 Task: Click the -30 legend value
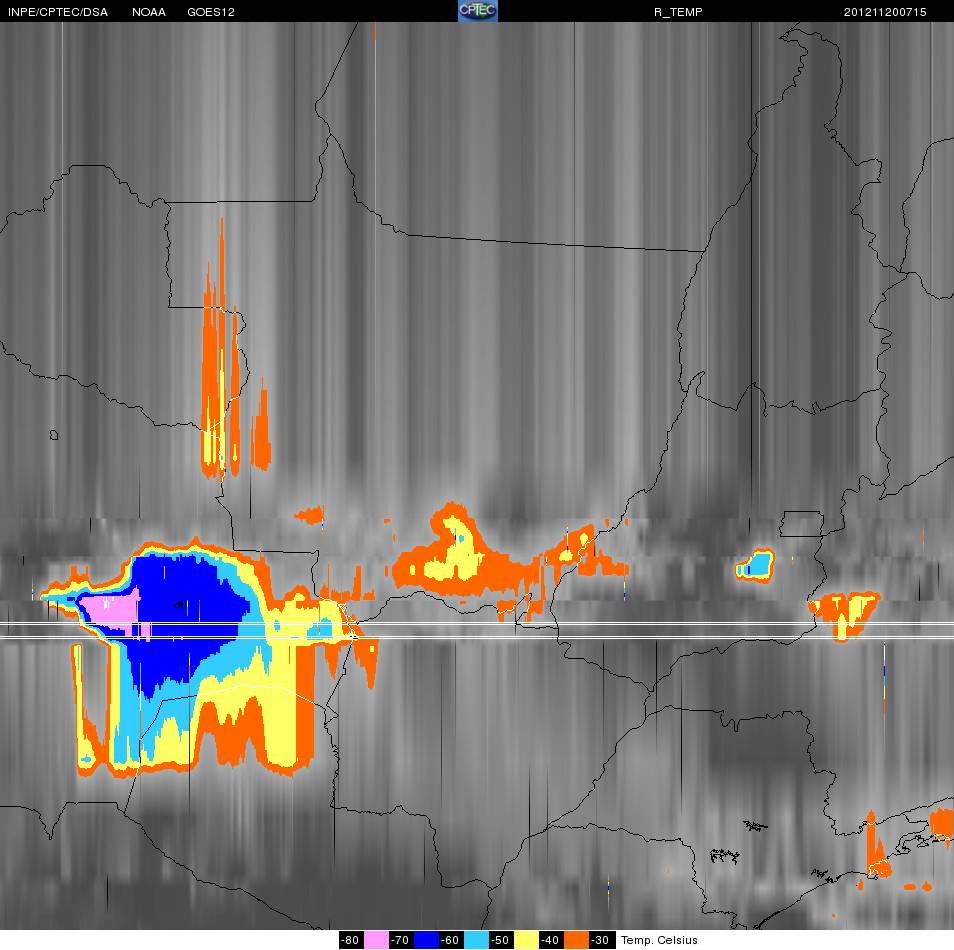click(x=601, y=940)
